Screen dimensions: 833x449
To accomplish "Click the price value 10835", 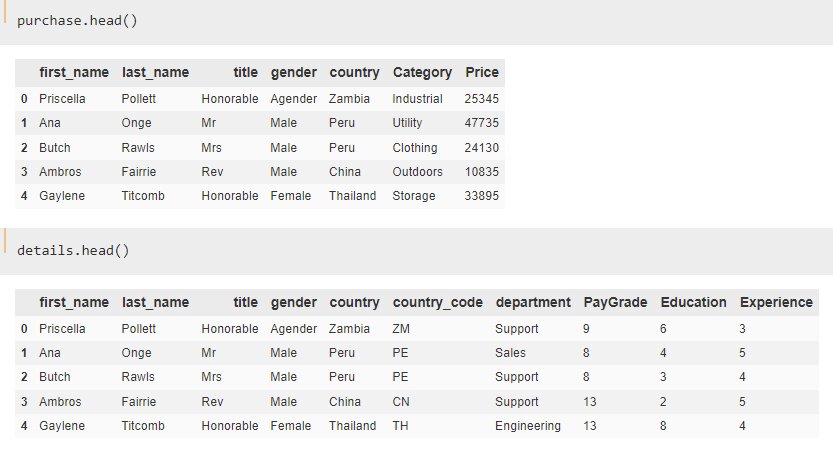I will [482, 172].
